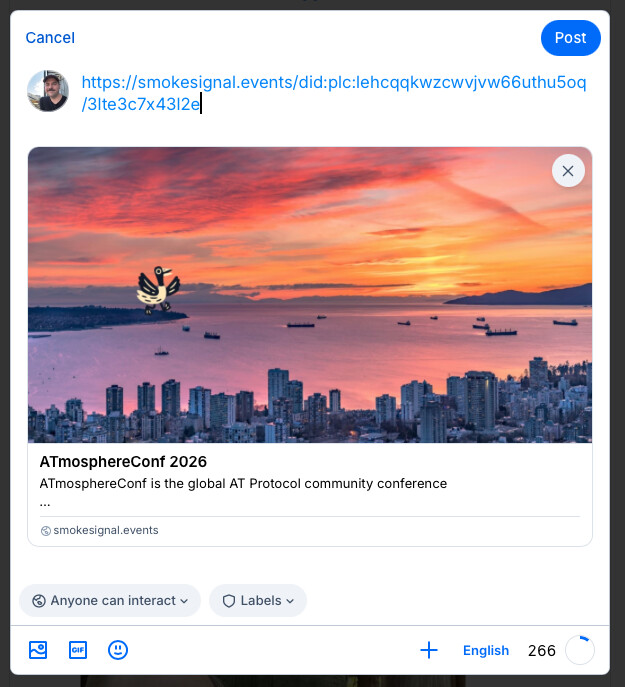Click the globe icon beside smokesignal.events

pos(46,531)
